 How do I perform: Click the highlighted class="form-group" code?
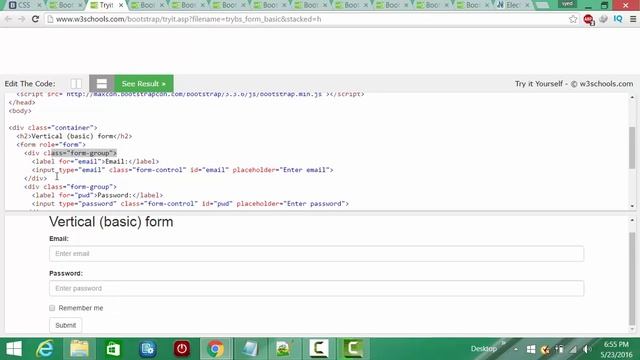[84, 153]
